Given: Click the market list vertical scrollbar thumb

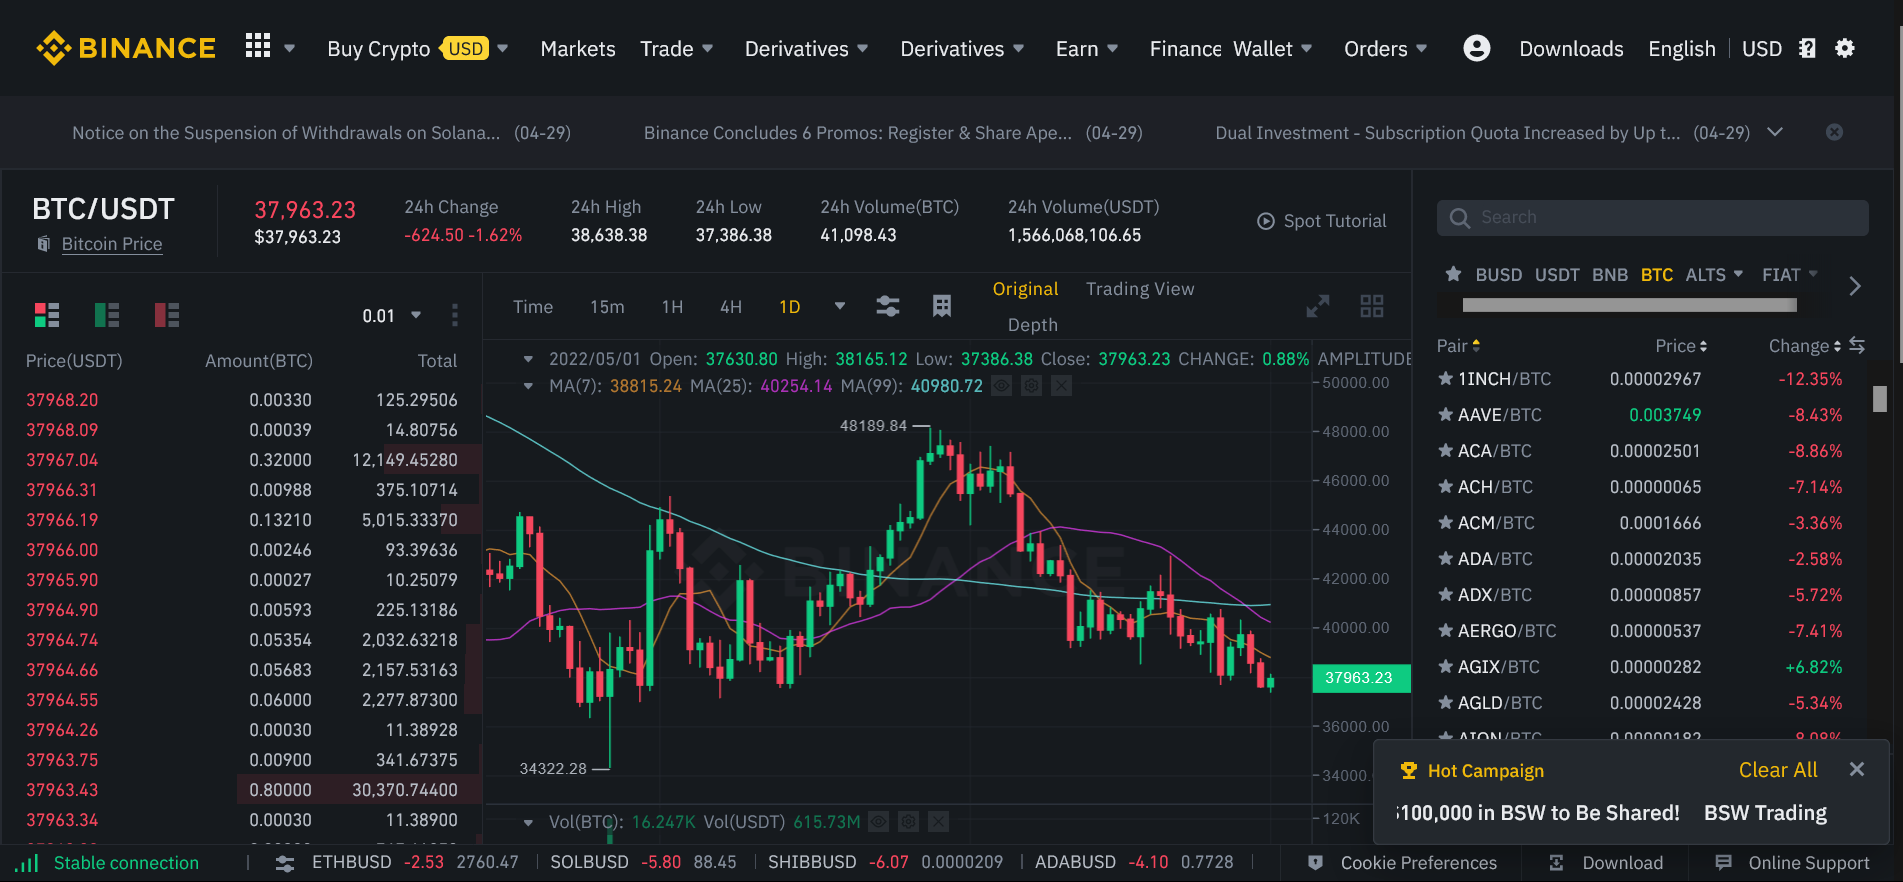Looking at the screenshot, I should [1880, 399].
